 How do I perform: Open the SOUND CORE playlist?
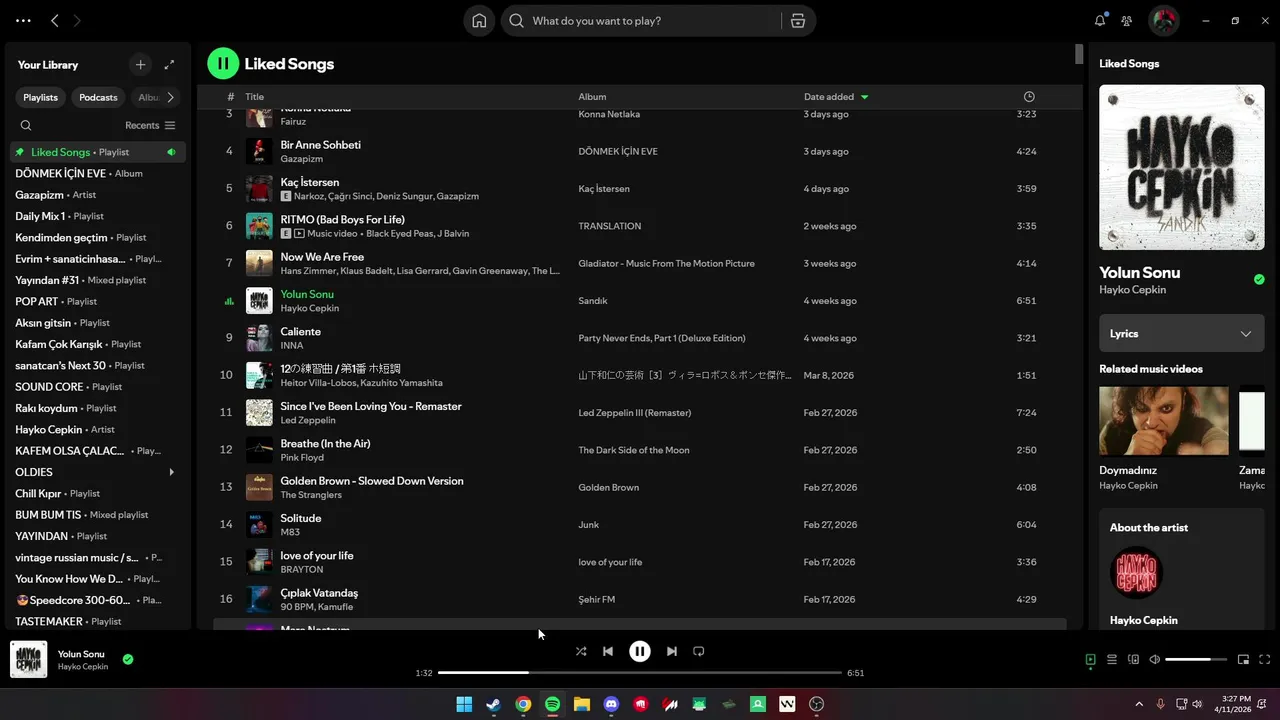point(97,387)
